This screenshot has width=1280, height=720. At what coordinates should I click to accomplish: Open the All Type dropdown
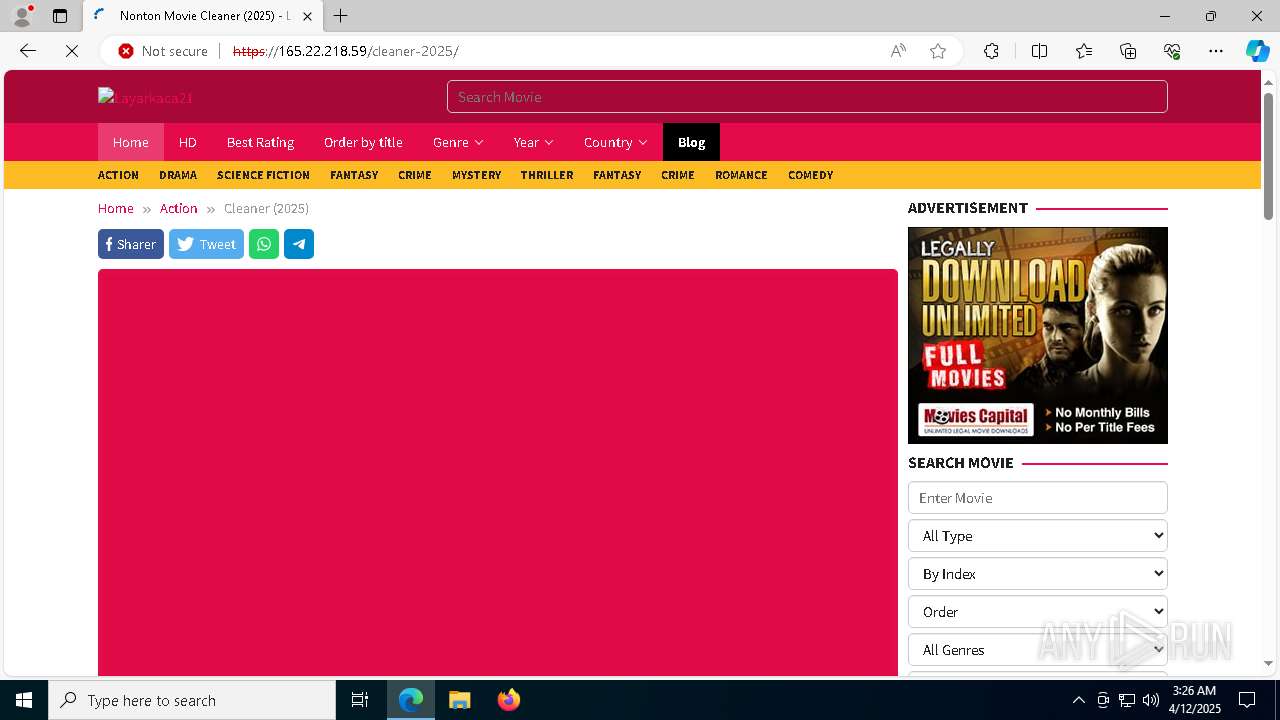[x=1038, y=536]
